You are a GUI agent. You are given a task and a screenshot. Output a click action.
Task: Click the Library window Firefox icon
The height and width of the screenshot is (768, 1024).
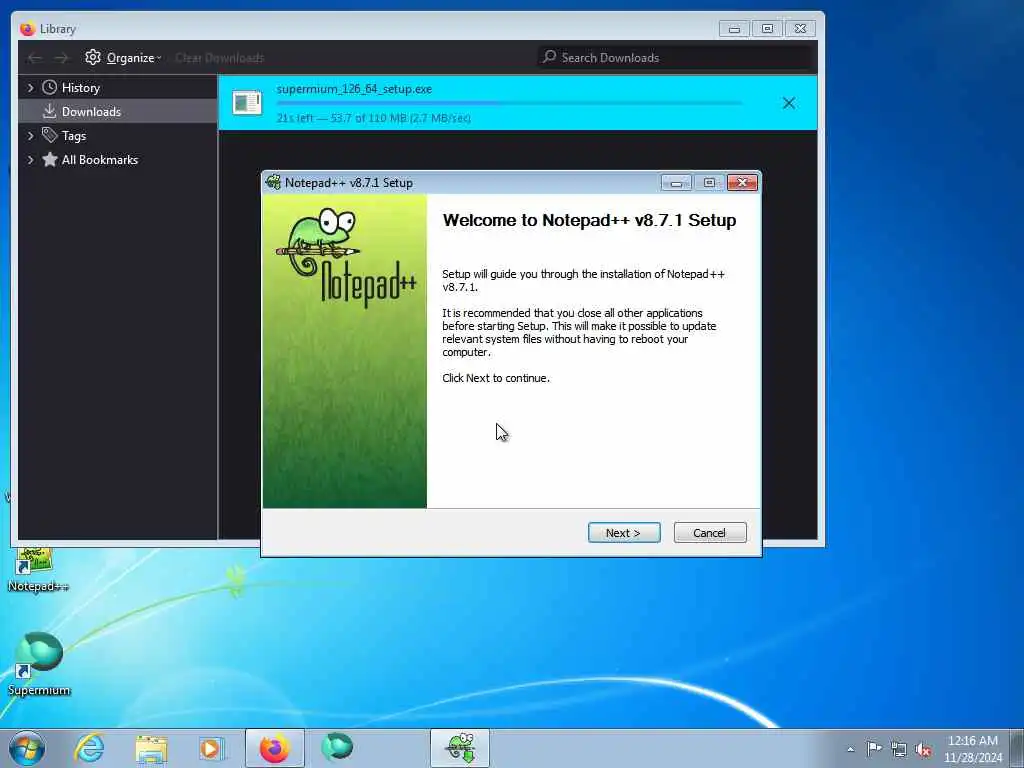(x=27, y=29)
